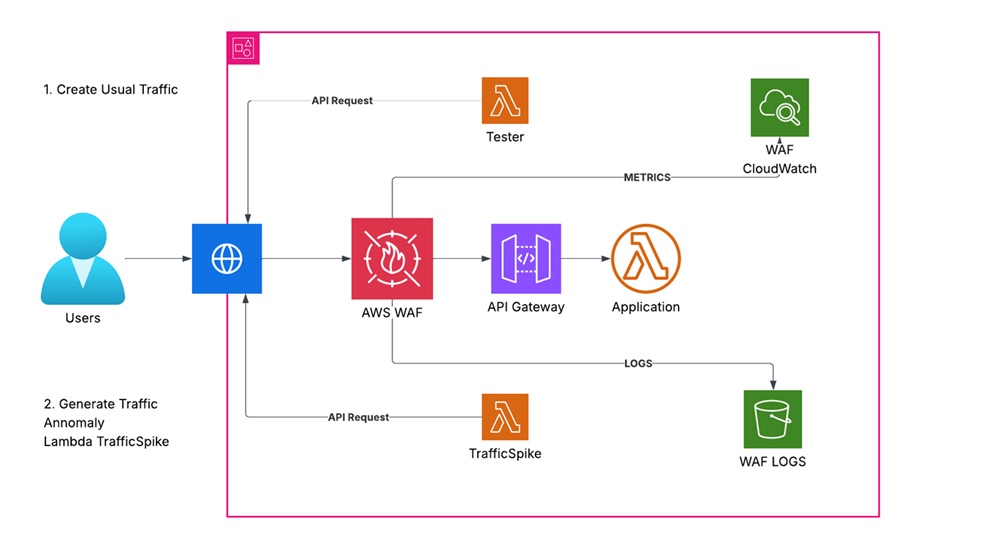The image size is (997, 555).
Task: Select the purple API Gateway icon
Action: point(526,258)
